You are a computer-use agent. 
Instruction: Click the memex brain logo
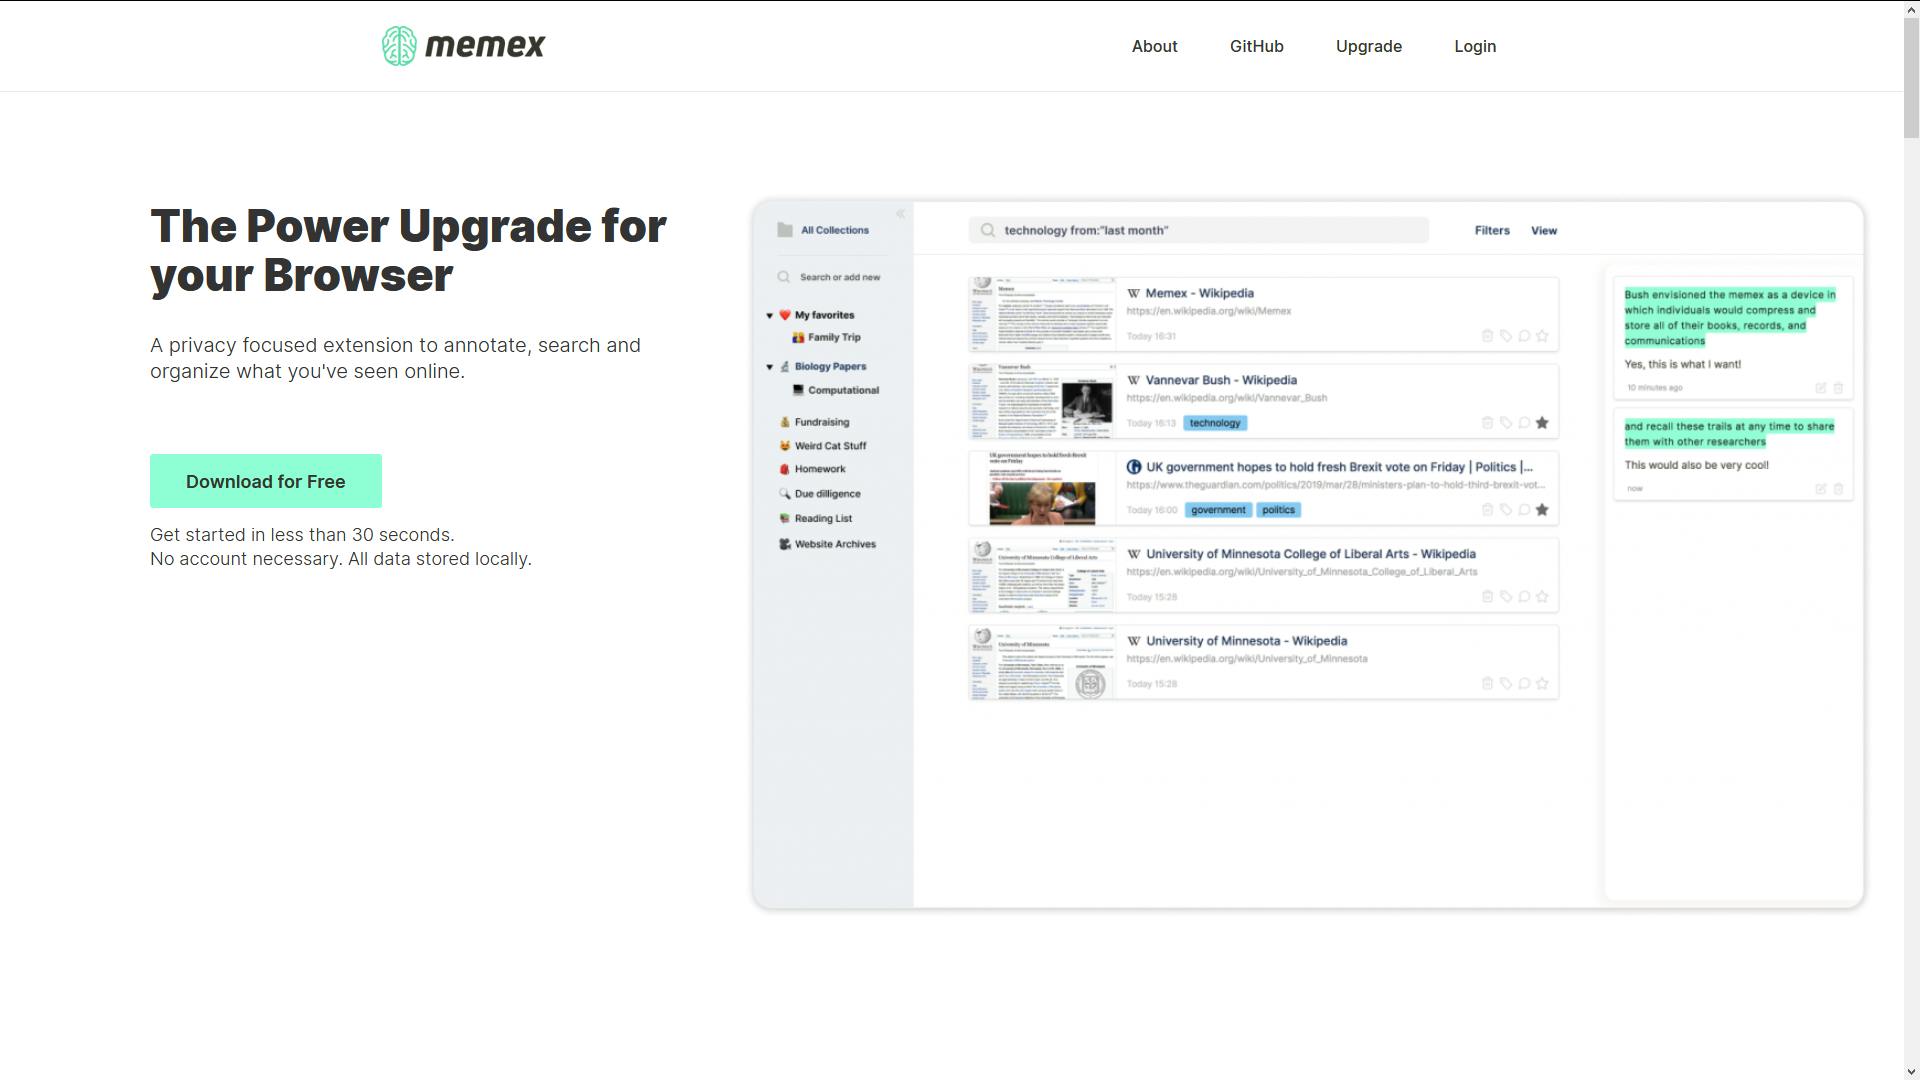399,46
